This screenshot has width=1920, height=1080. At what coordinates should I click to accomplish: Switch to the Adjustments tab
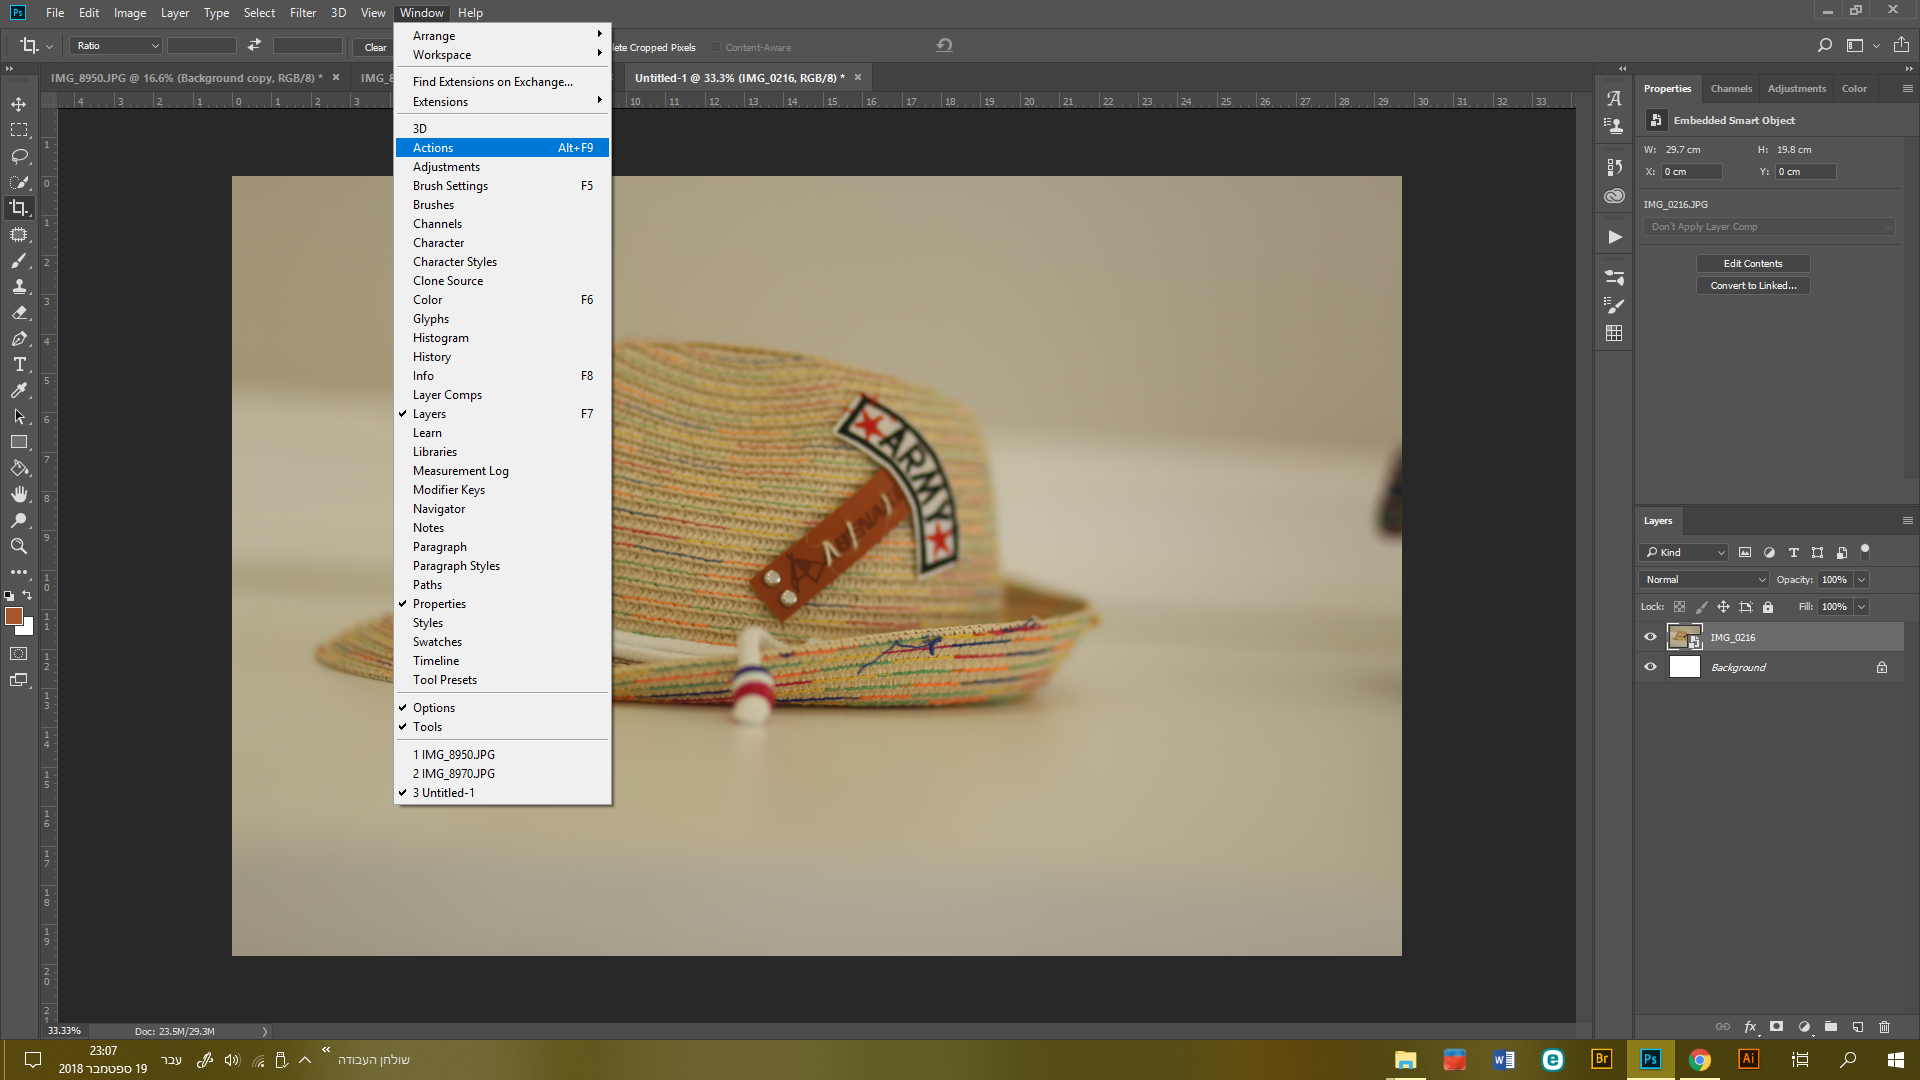tap(1796, 89)
